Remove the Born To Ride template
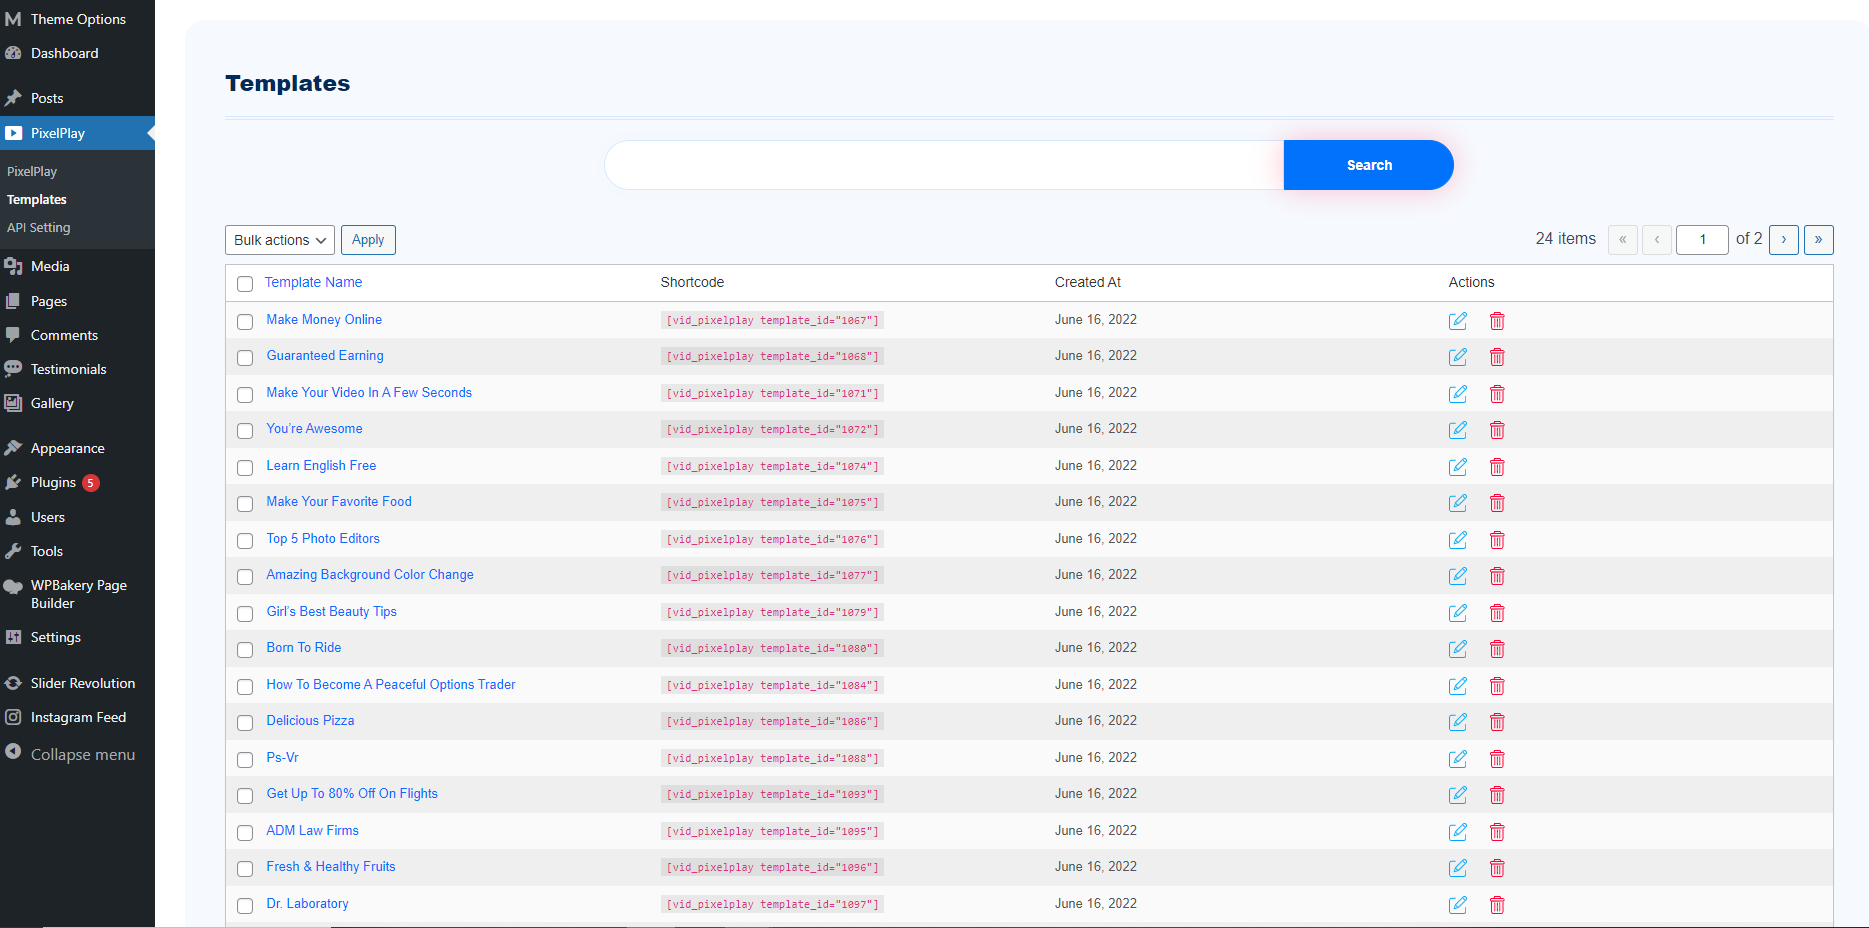Viewport: 1869px width, 928px height. click(1497, 649)
